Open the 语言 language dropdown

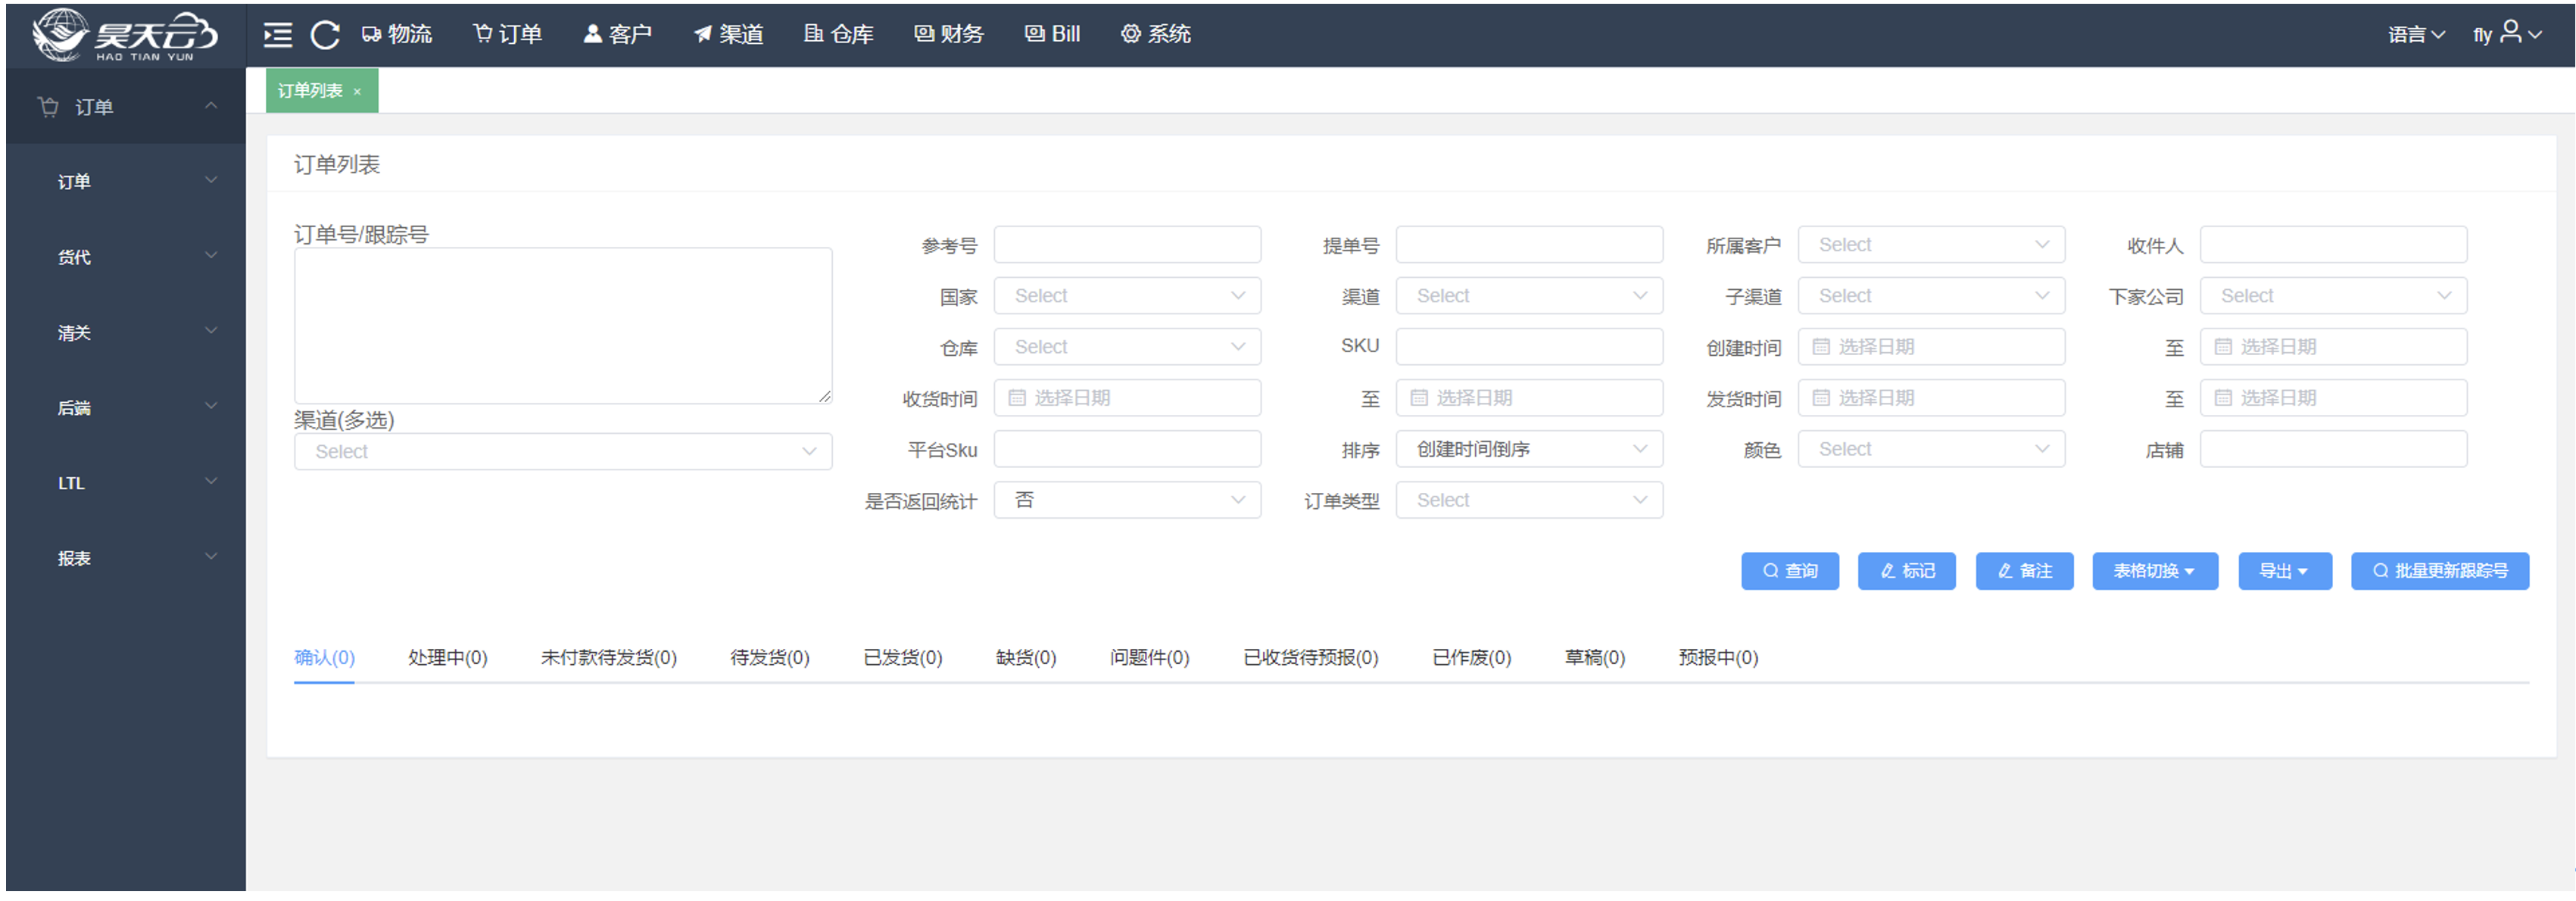tap(2416, 35)
